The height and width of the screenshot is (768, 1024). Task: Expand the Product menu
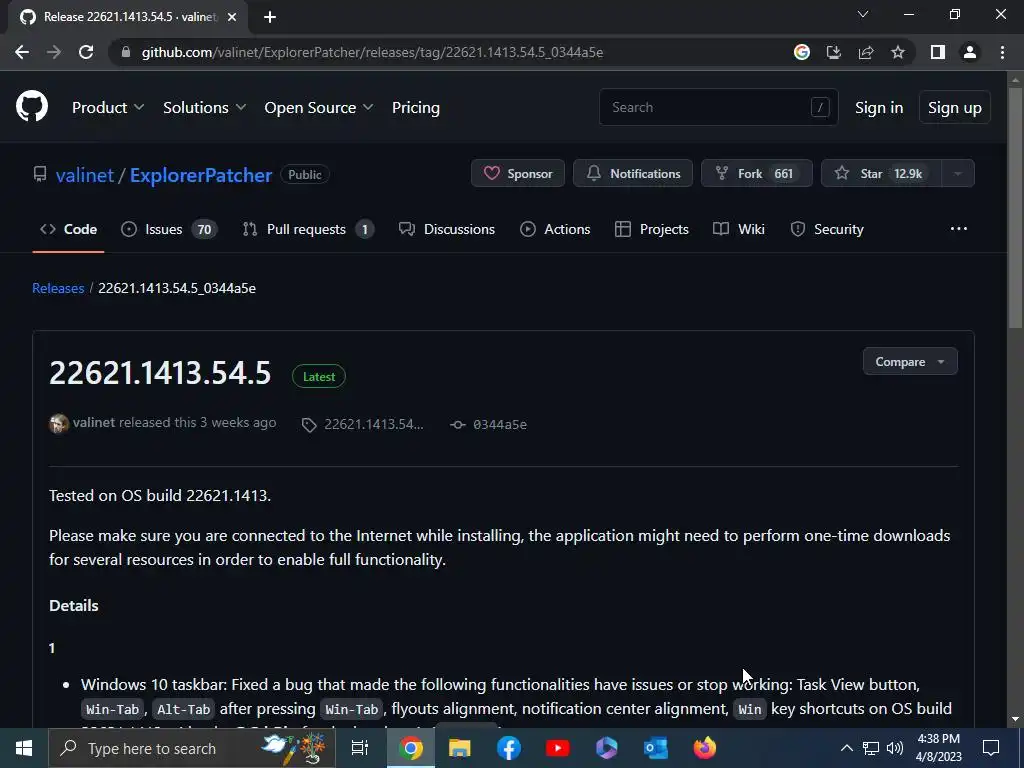point(108,108)
